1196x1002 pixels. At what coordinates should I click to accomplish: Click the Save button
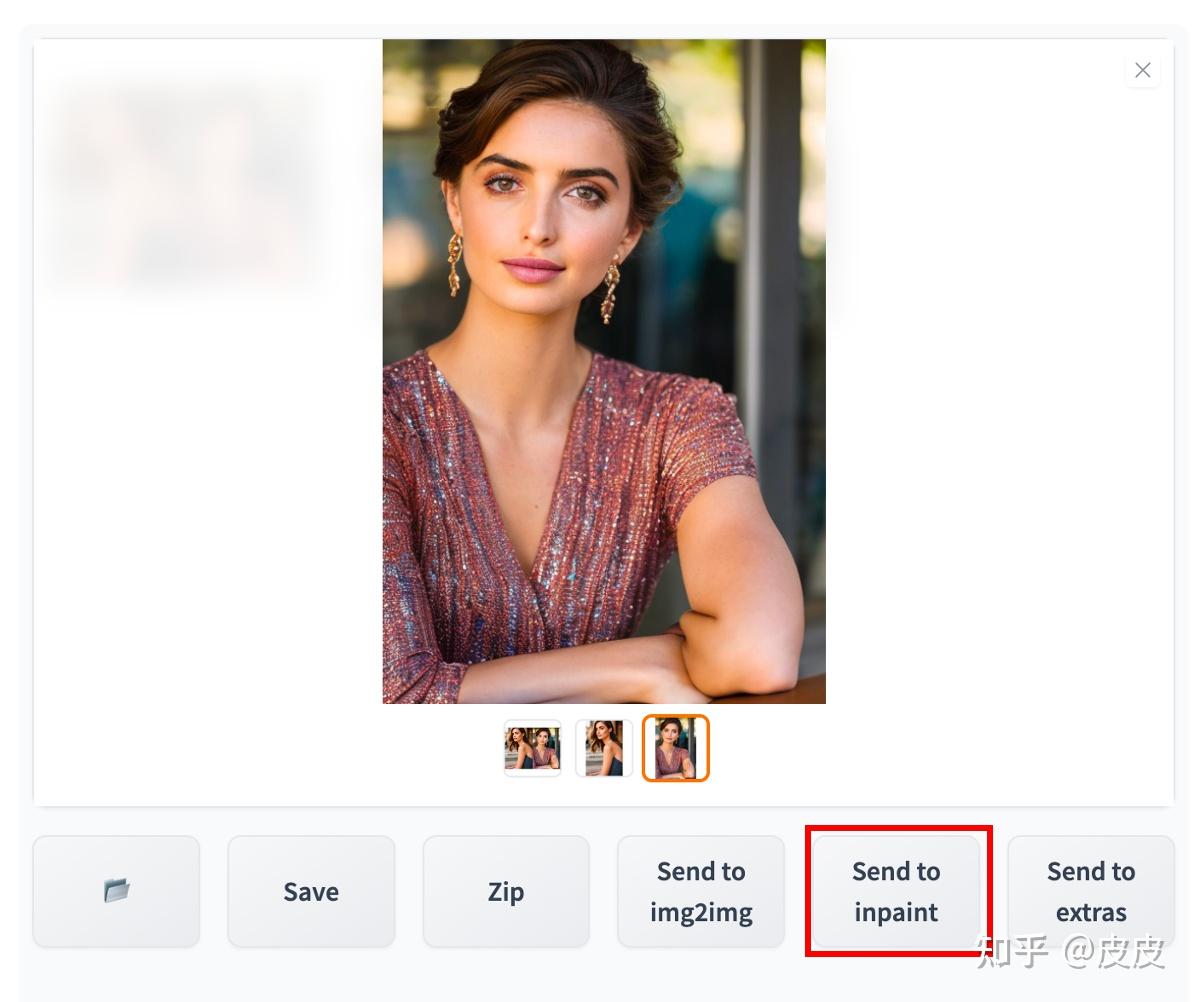[x=311, y=891]
